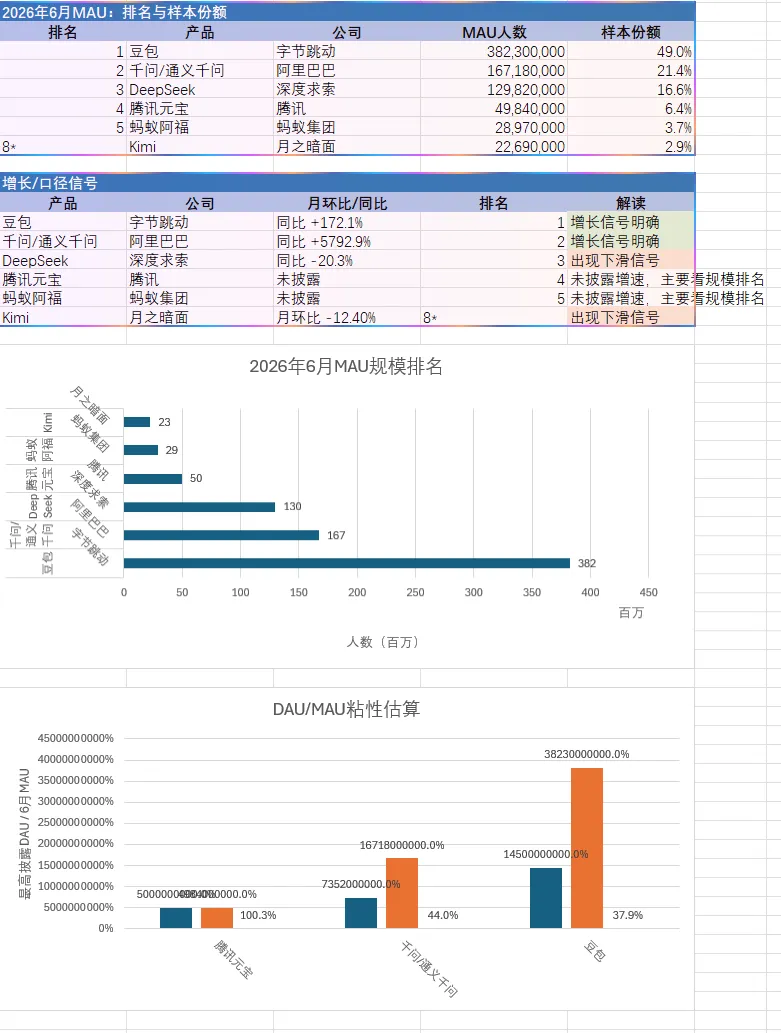
Task: Click the 37.9% data label
Action: pos(627,915)
